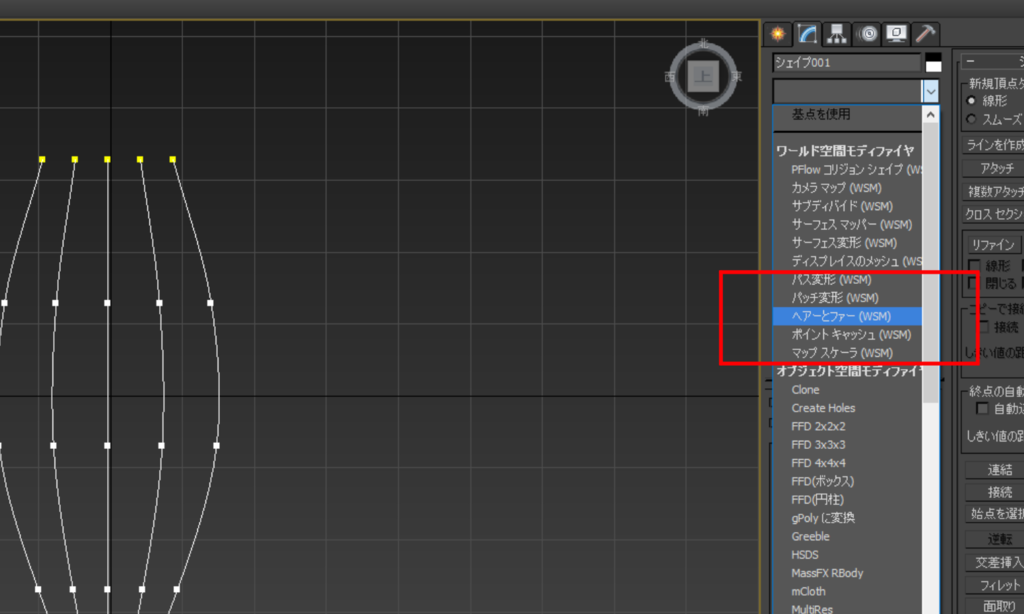Select ヘアーとファー (WSM) highlighted modifier

[848, 316]
